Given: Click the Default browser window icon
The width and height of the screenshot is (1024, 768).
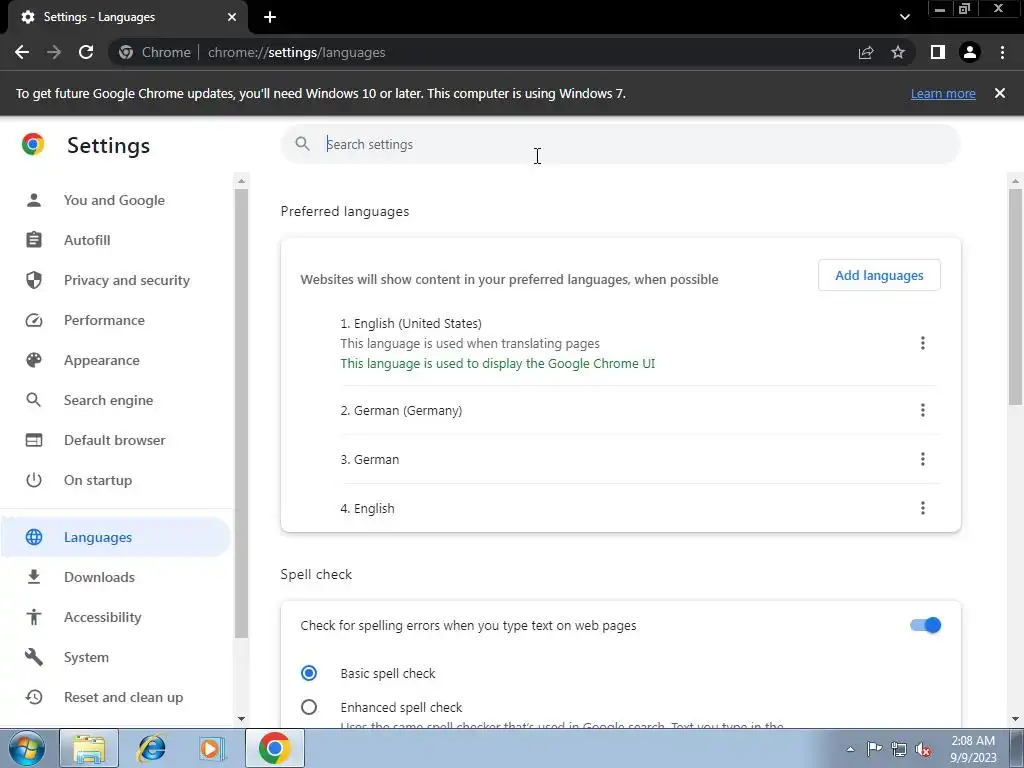Looking at the screenshot, I should (x=34, y=440).
